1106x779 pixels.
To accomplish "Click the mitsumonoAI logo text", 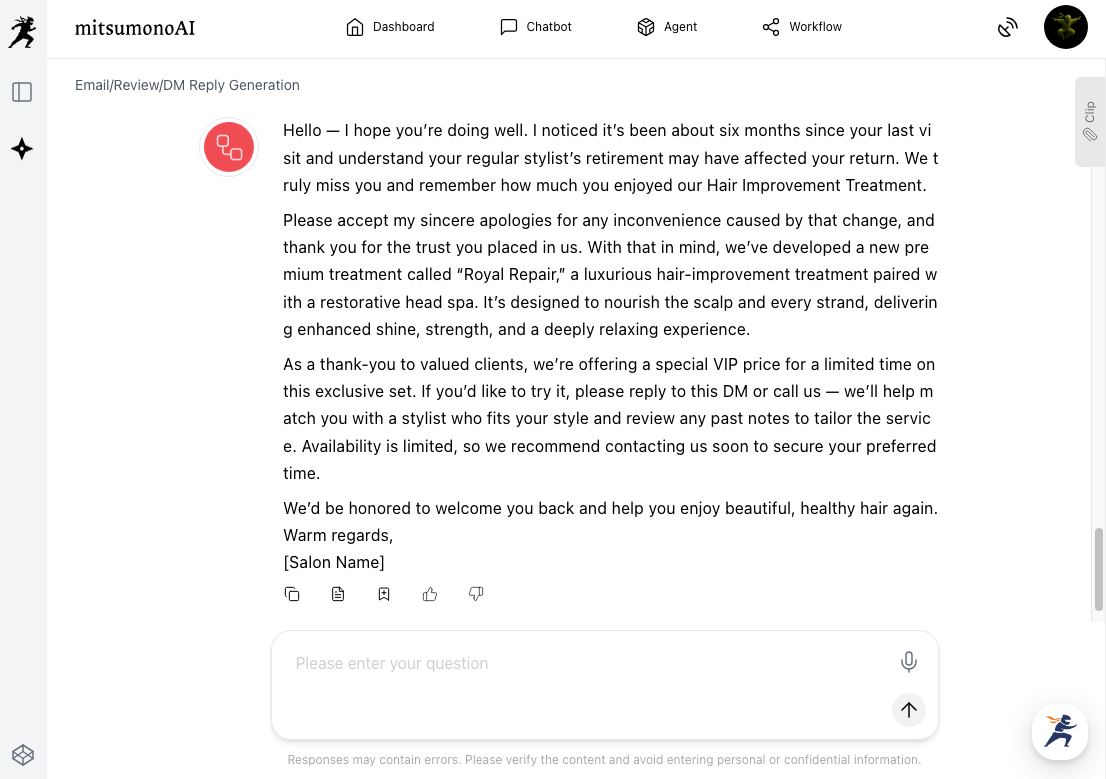I will [x=135, y=28].
